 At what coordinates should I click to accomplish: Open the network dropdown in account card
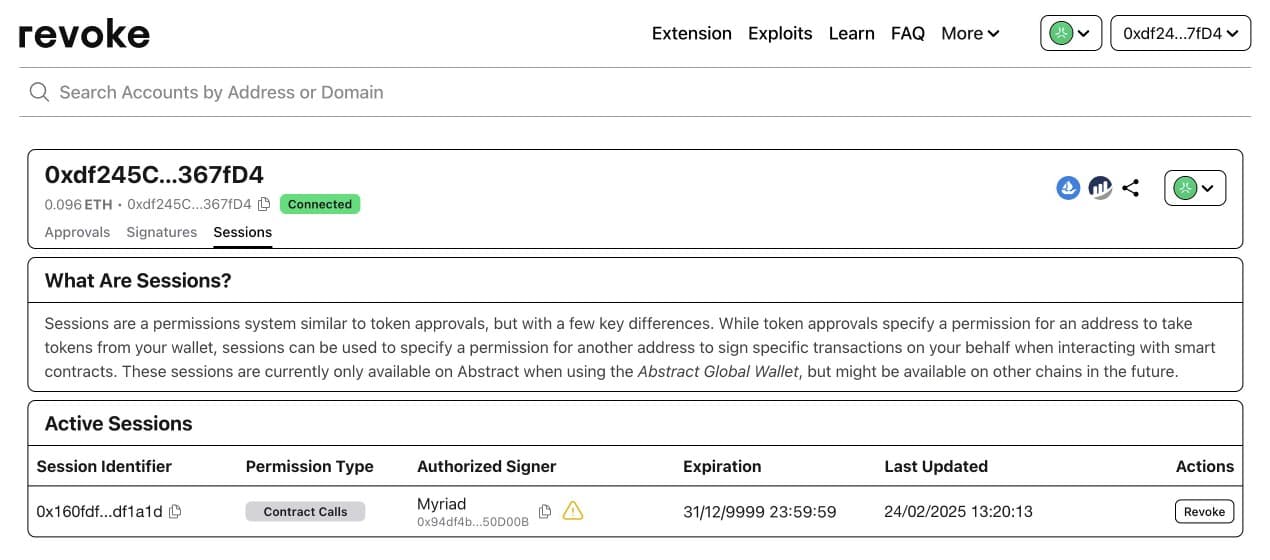click(1195, 187)
